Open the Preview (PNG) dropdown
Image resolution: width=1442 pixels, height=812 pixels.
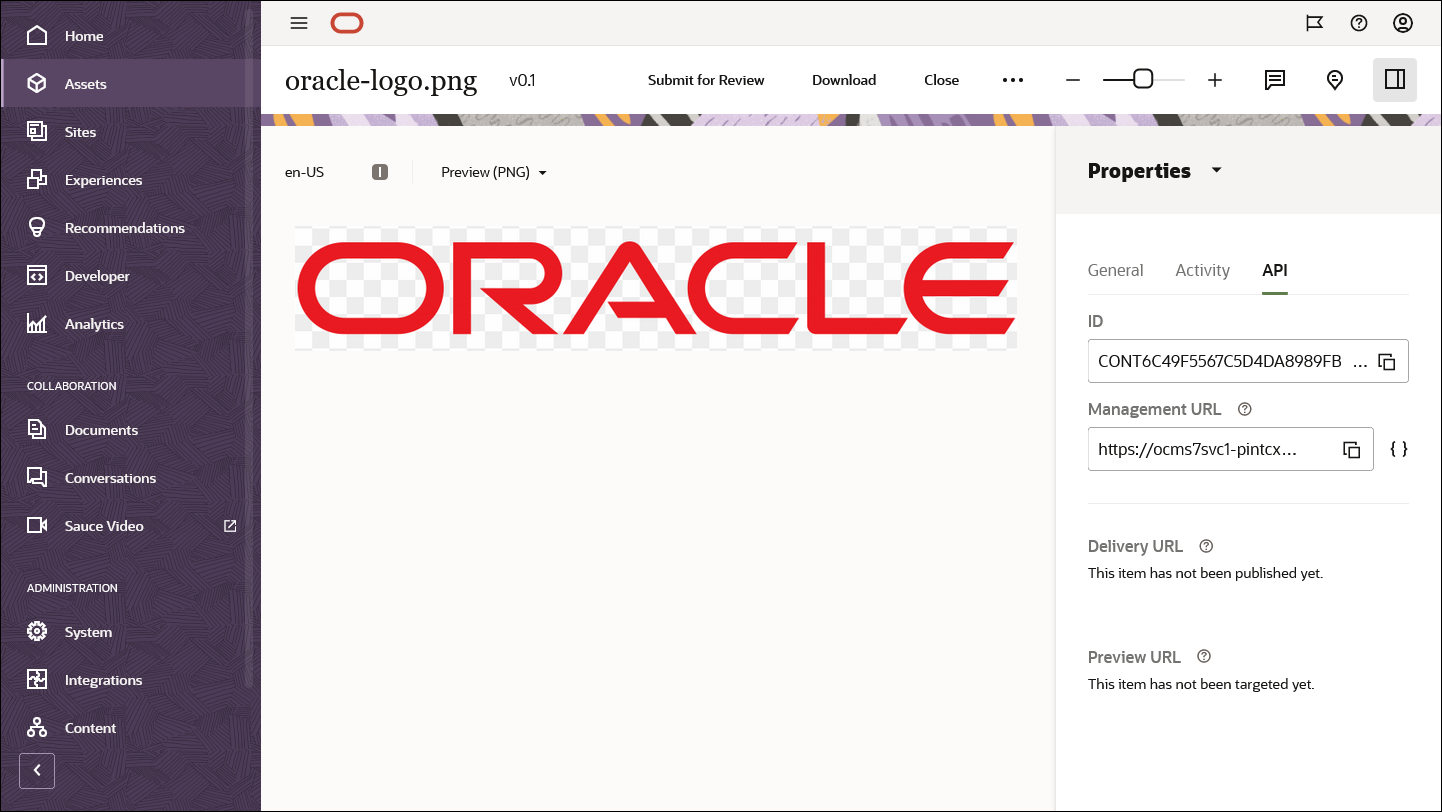tap(493, 172)
